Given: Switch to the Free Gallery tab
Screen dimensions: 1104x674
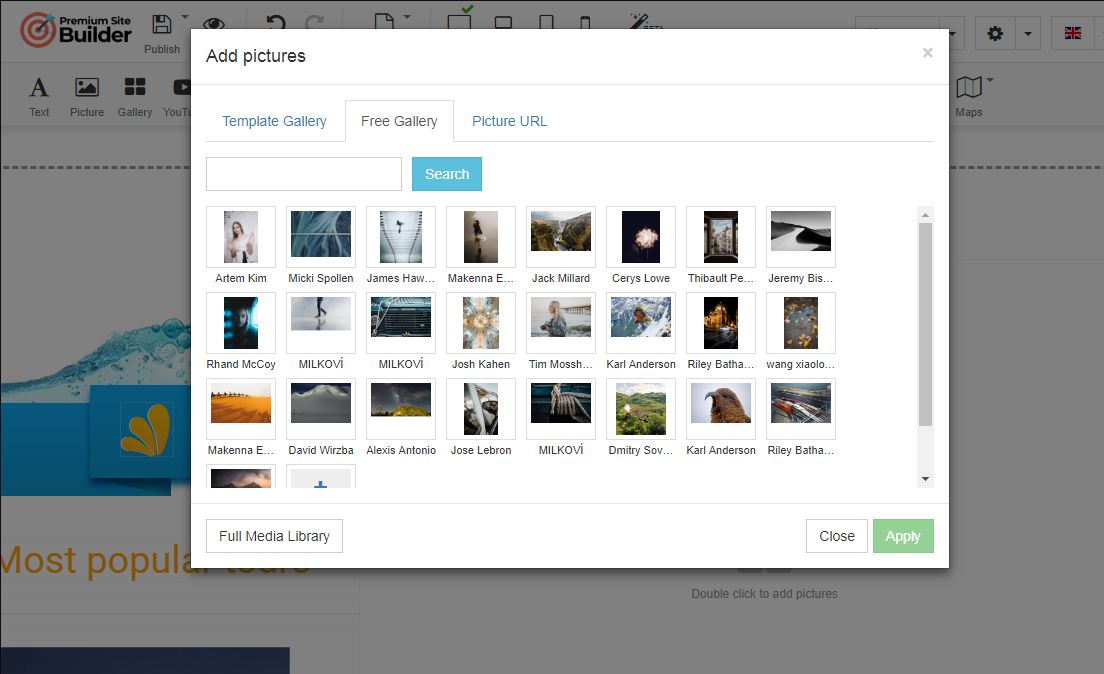Looking at the screenshot, I should point(399,121).
